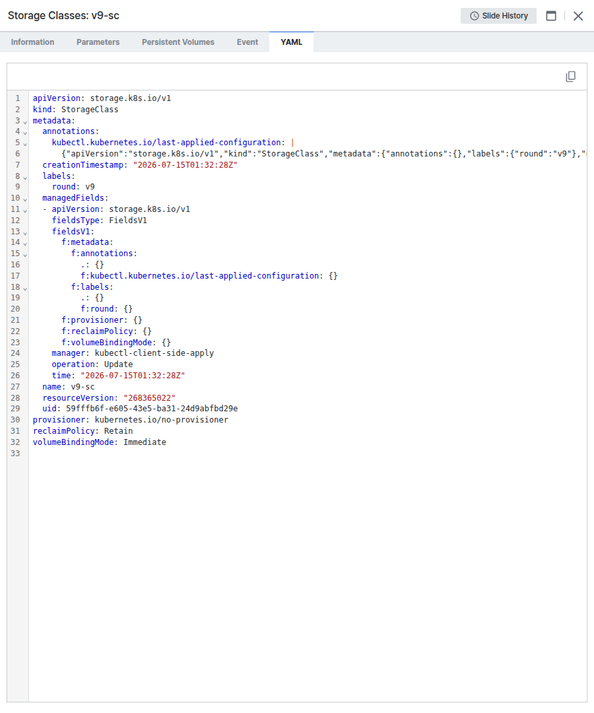Switch to the Information tab
The image size is (594, 713).
click(32, 42)
